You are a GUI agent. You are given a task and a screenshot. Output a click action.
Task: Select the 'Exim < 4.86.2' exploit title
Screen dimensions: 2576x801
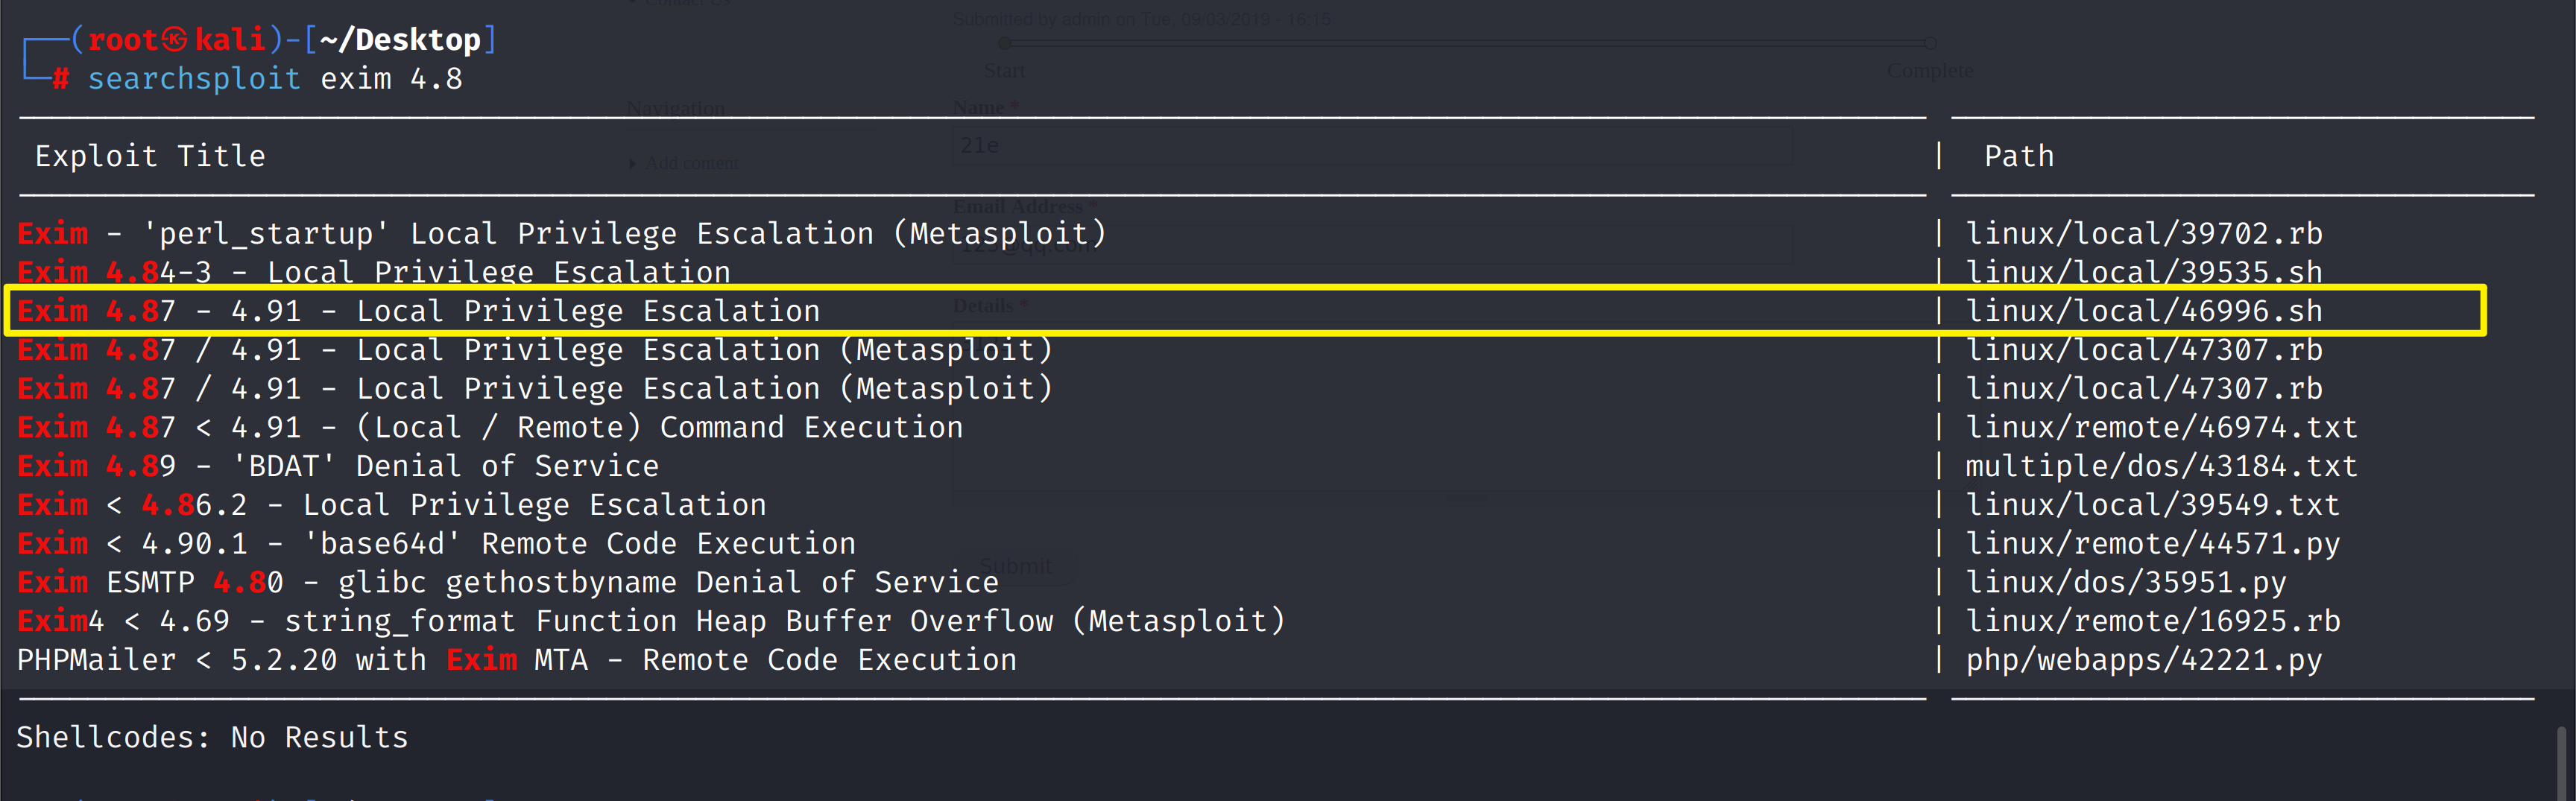pyautogui.click(x=392, y=505)
